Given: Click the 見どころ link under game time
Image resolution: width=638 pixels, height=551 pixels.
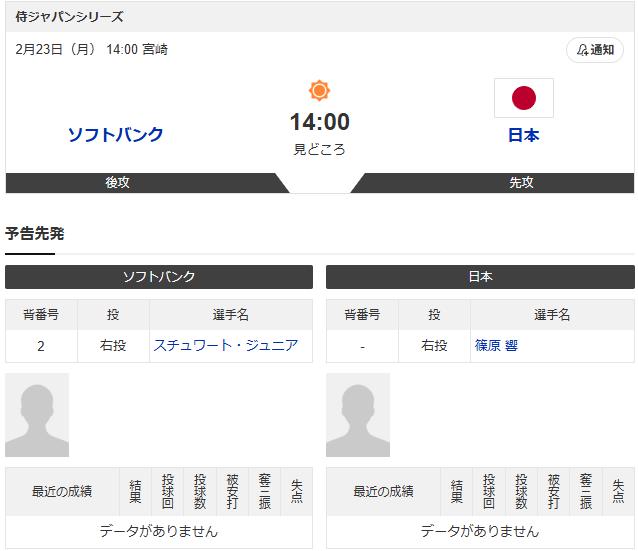Looking at the screenshot, I should [x=319, y=149].
